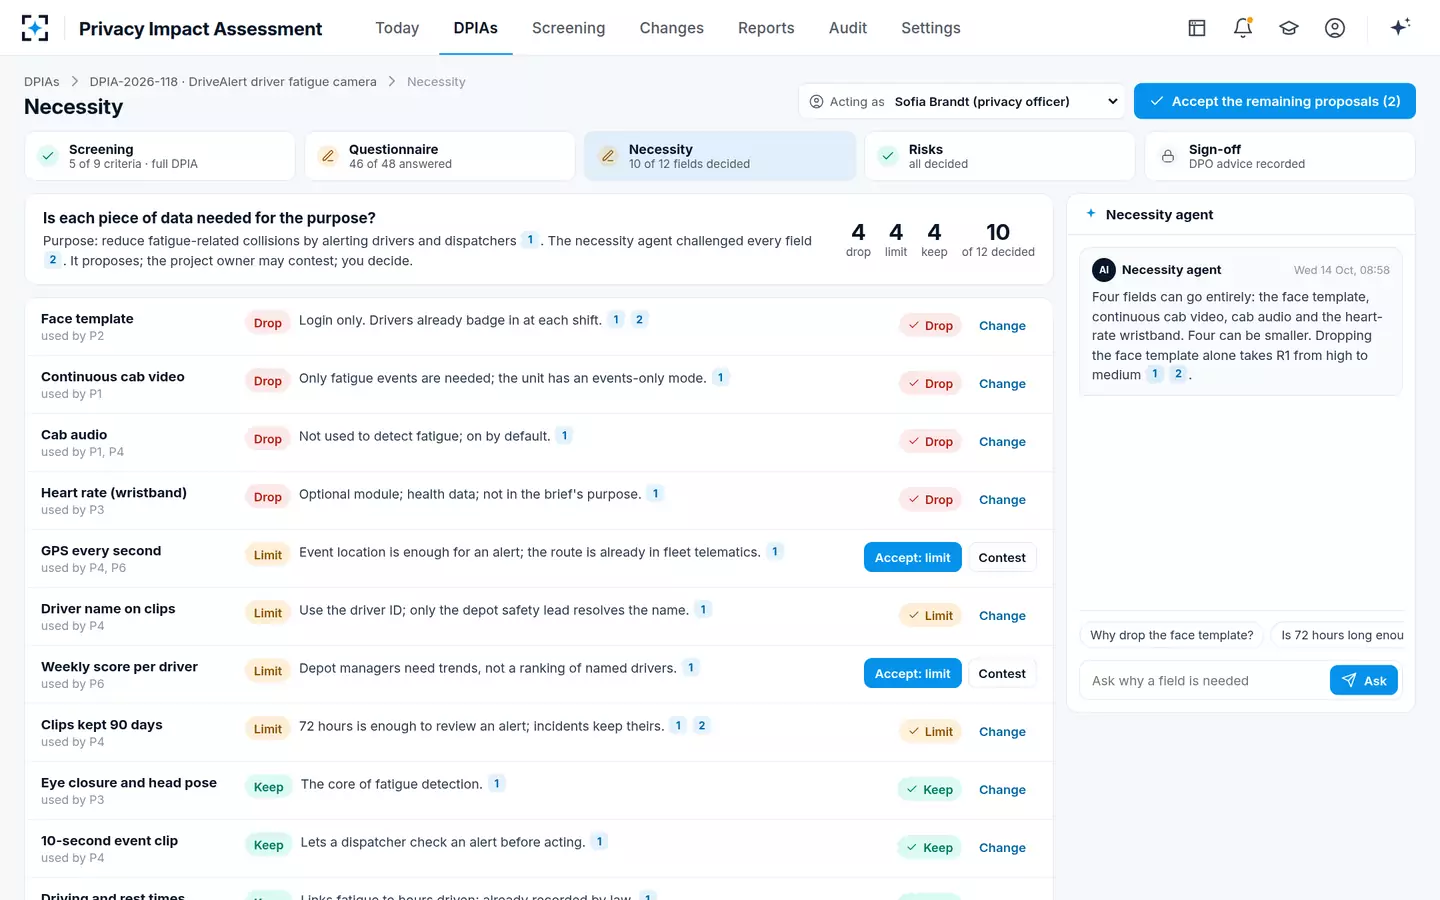Image resolution: width=1440 pixels, height=900 pixels.
Task: Change decision for Continuous cab video
Action: 1002,384
